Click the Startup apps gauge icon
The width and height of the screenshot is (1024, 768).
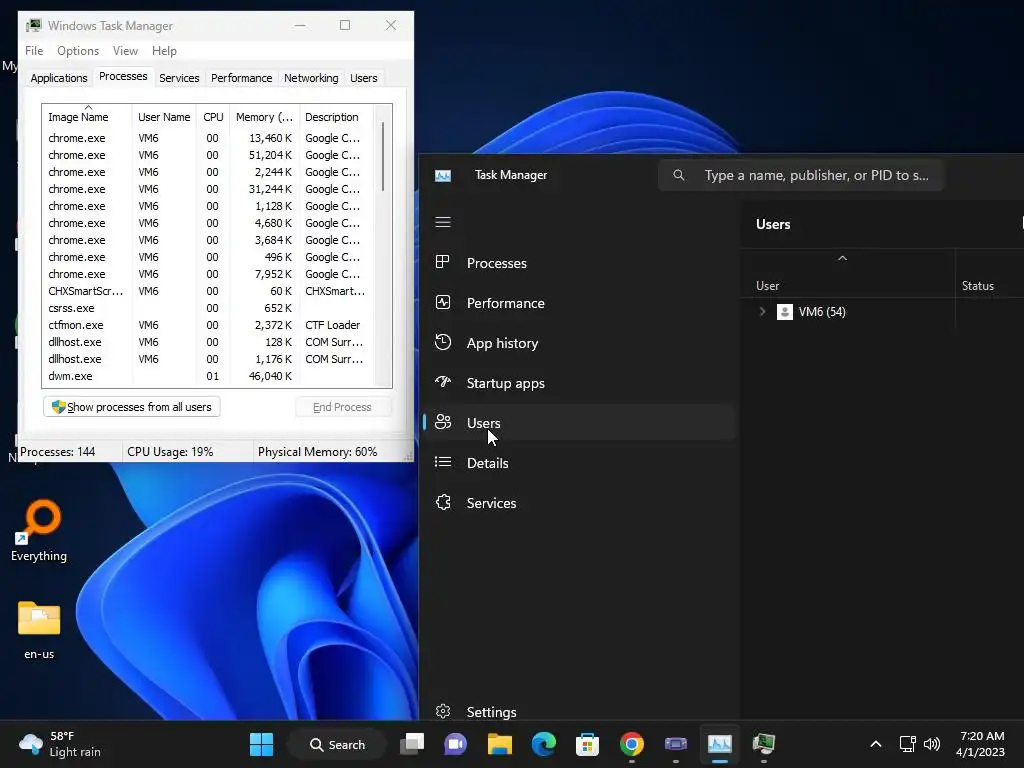[x=443, y=382]
